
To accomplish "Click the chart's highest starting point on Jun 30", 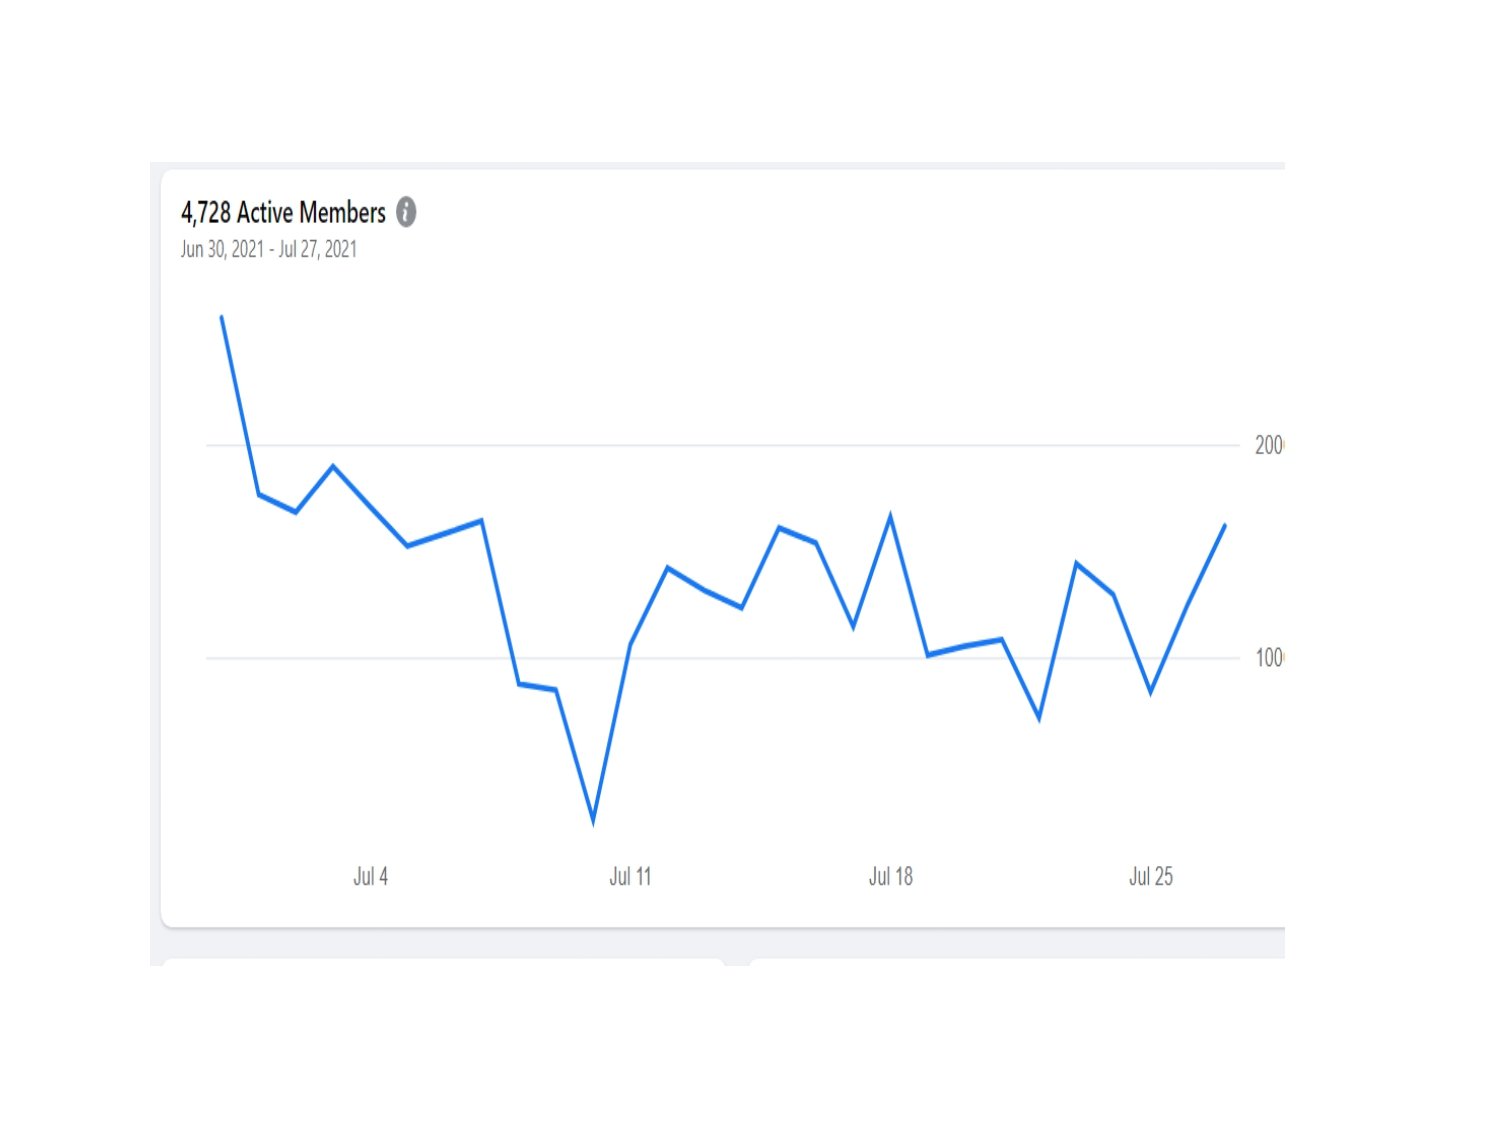I will click(x=221, y=317).
